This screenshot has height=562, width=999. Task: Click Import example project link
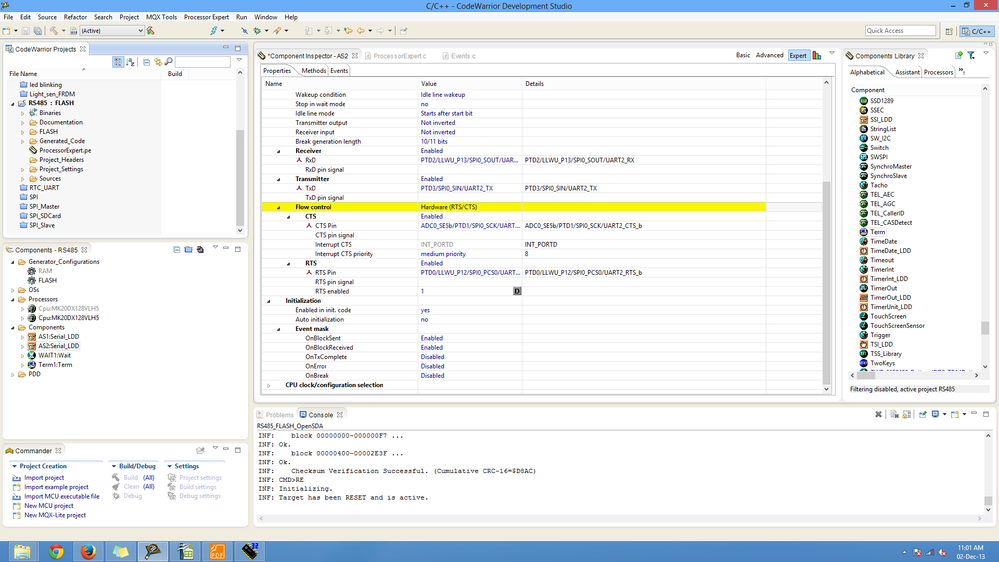pyautogui.click(x=56, y=487)
